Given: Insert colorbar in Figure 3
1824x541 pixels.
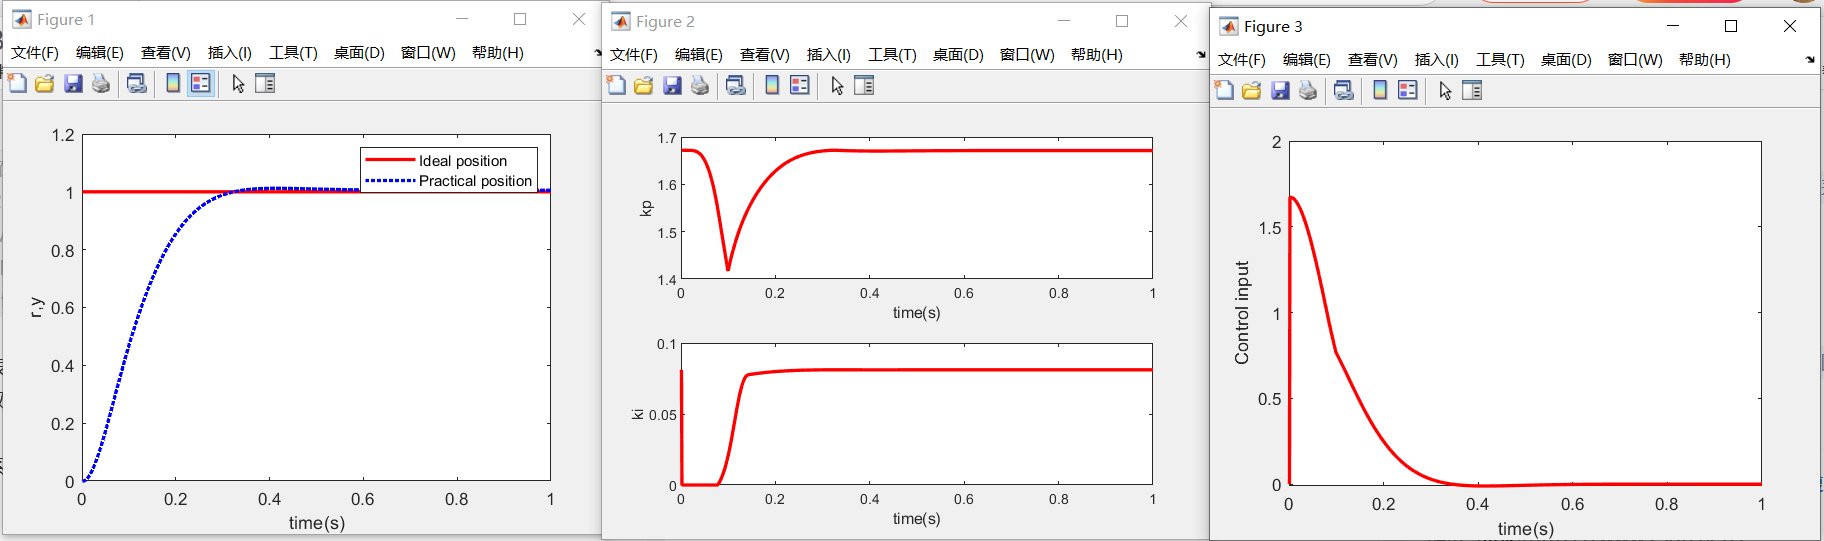Looking at the screenshot, I should pyautogui.click(x=1380, y=91).
